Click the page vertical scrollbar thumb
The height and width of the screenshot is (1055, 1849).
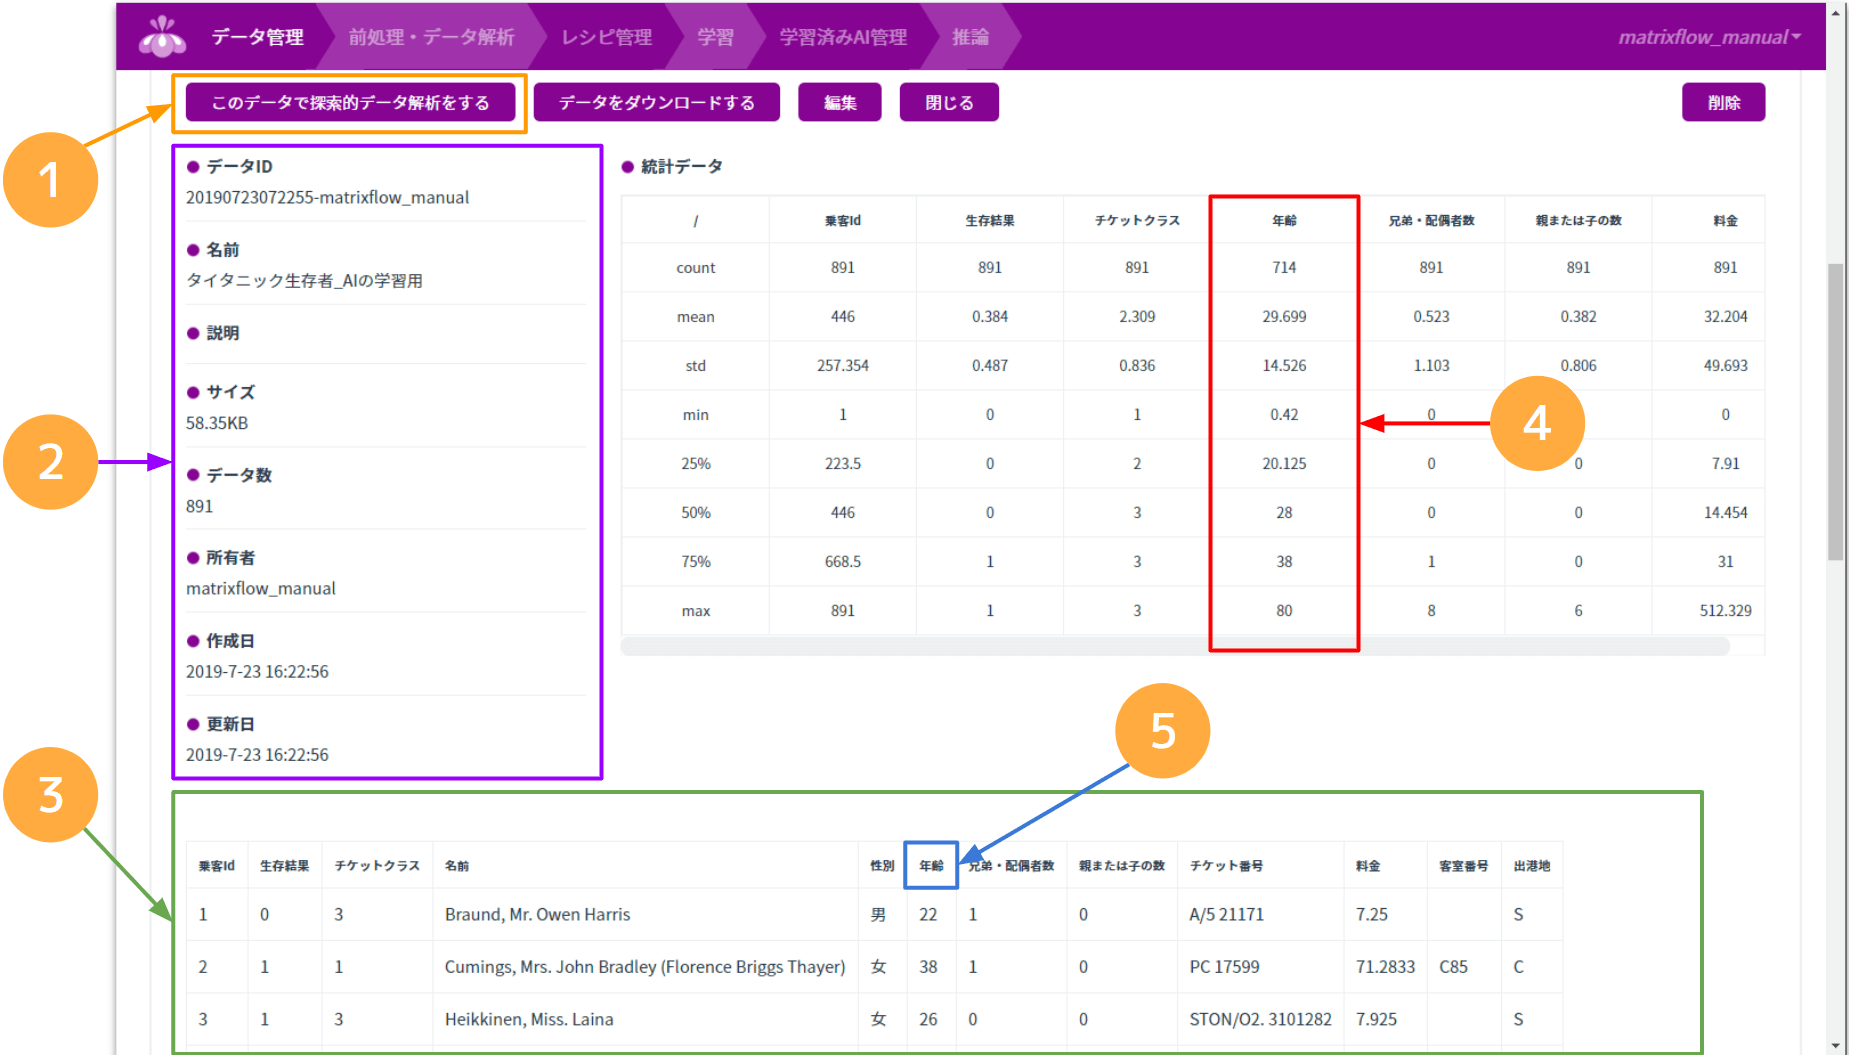click(1835, 410)
